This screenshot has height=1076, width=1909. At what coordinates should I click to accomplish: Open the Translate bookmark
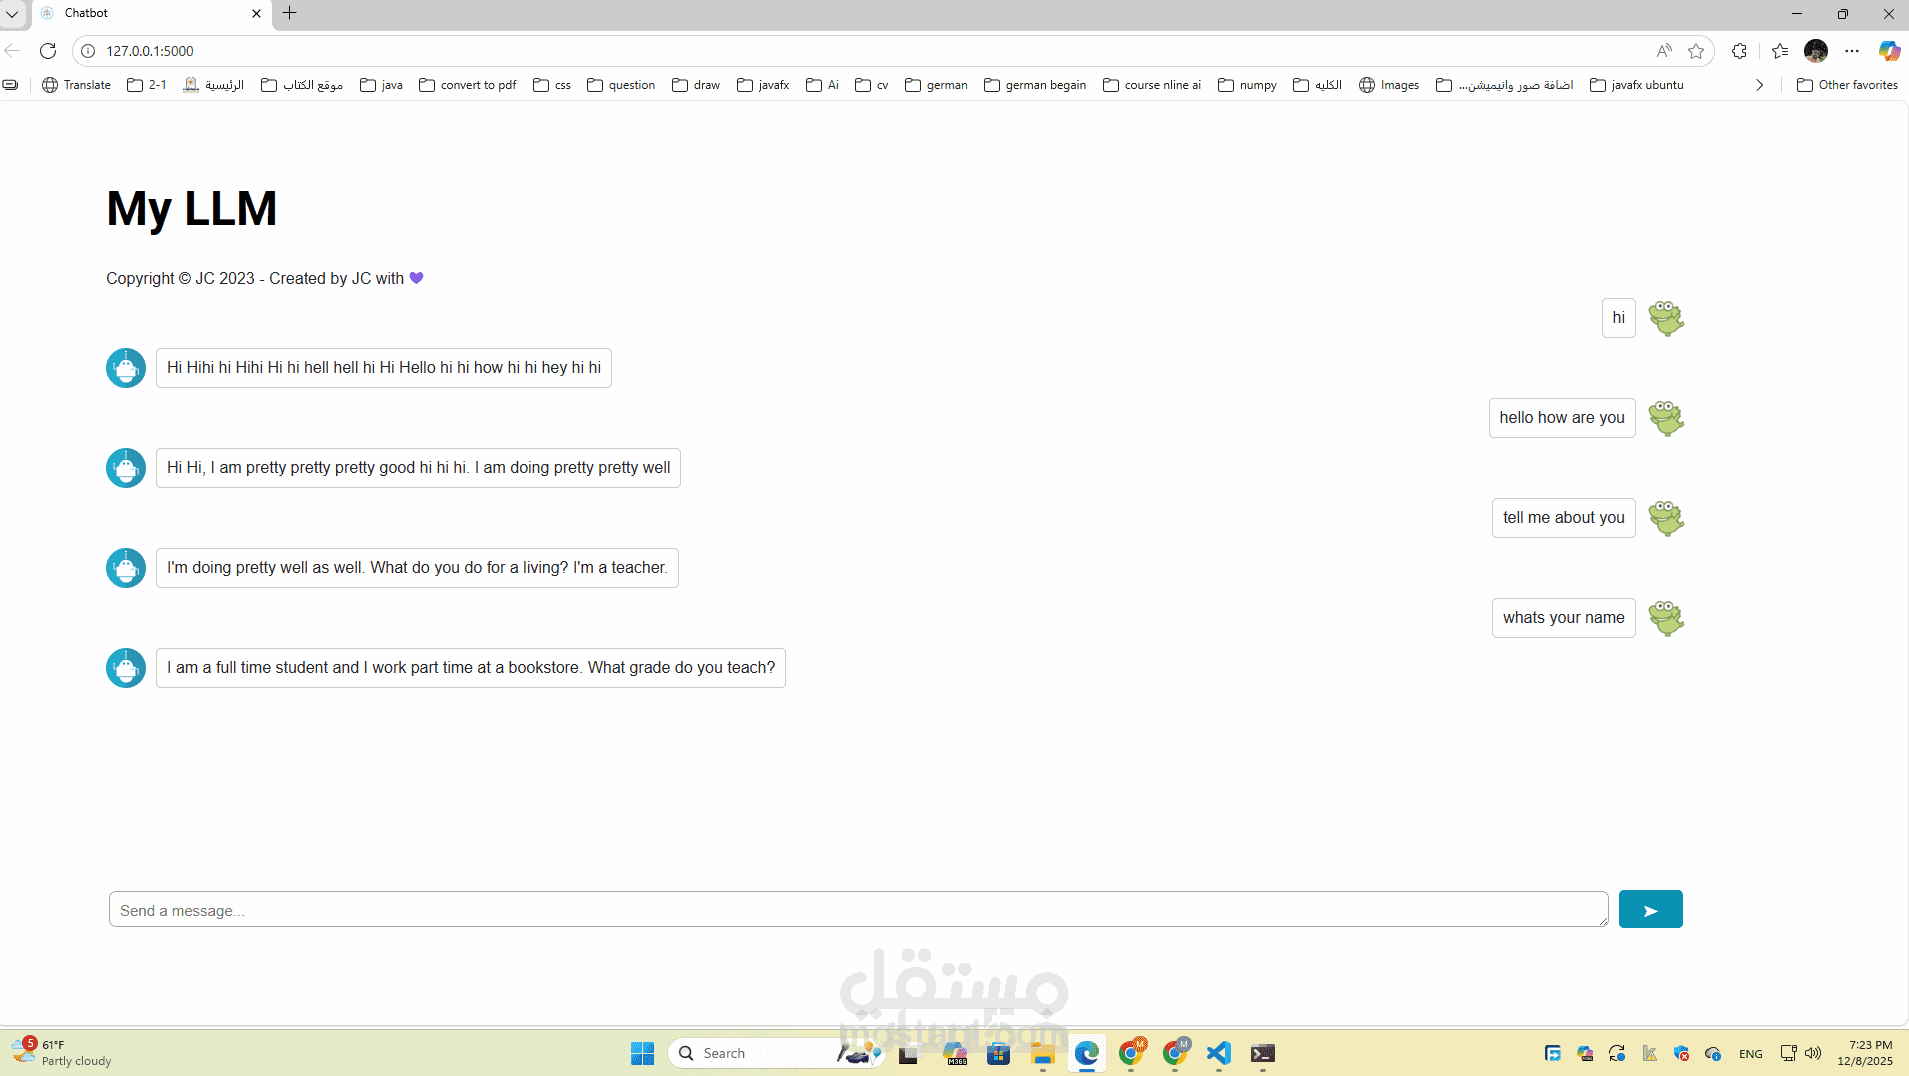77,85
